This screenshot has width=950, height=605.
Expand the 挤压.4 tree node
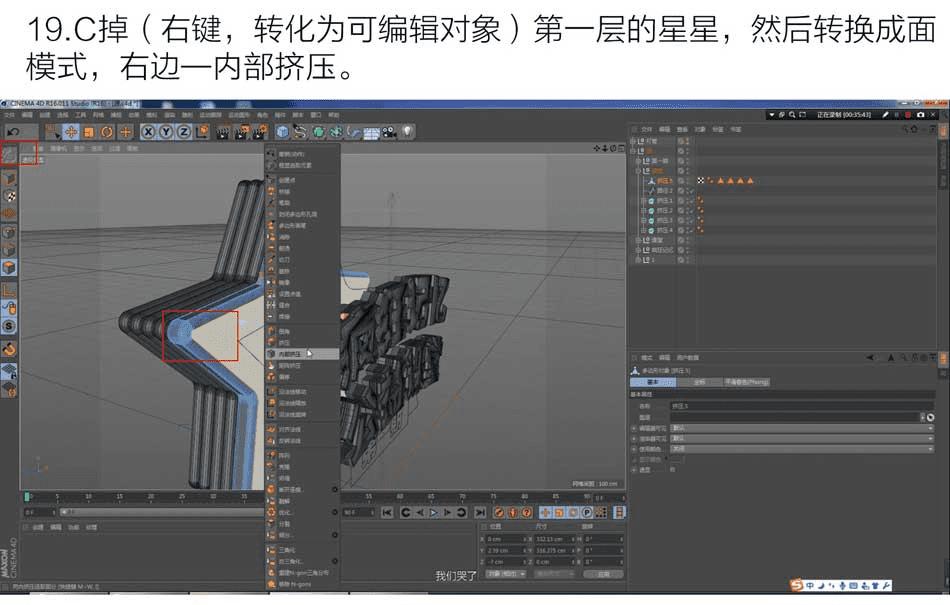(x=643, y=230)
